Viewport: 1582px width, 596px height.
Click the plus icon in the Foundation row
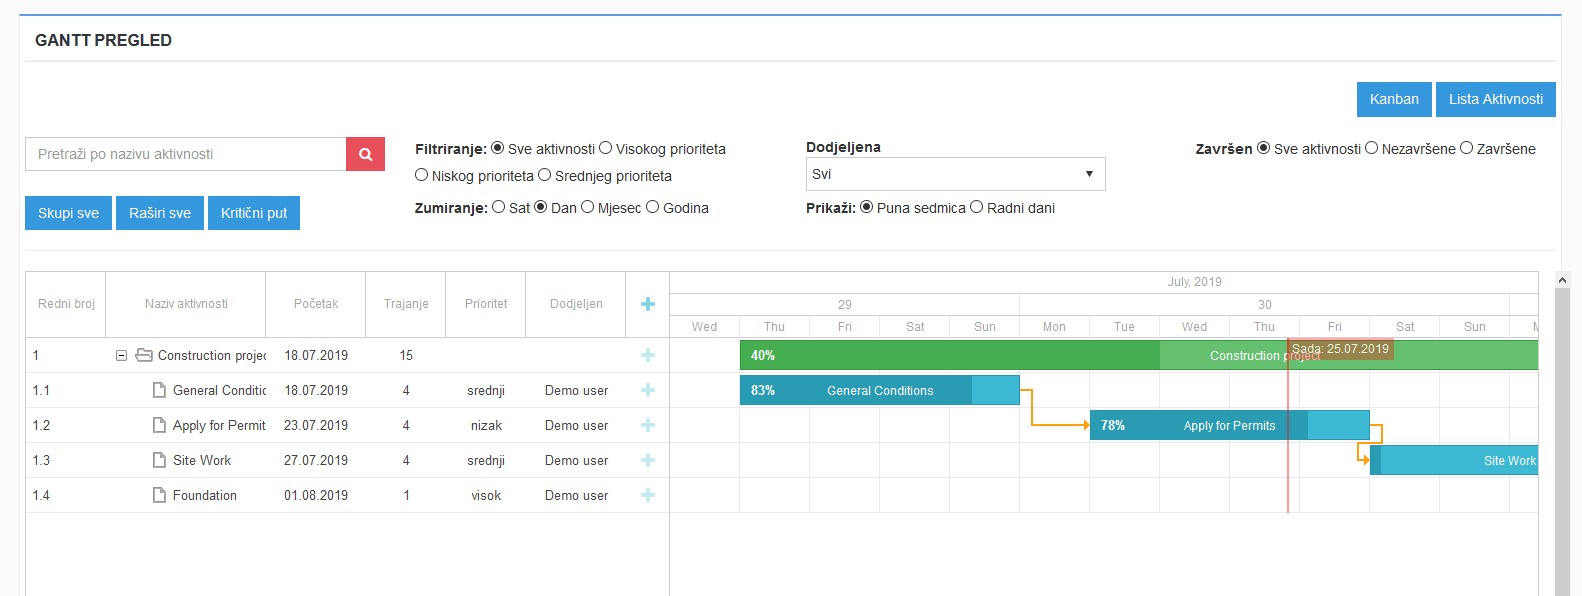click(648, 495)
